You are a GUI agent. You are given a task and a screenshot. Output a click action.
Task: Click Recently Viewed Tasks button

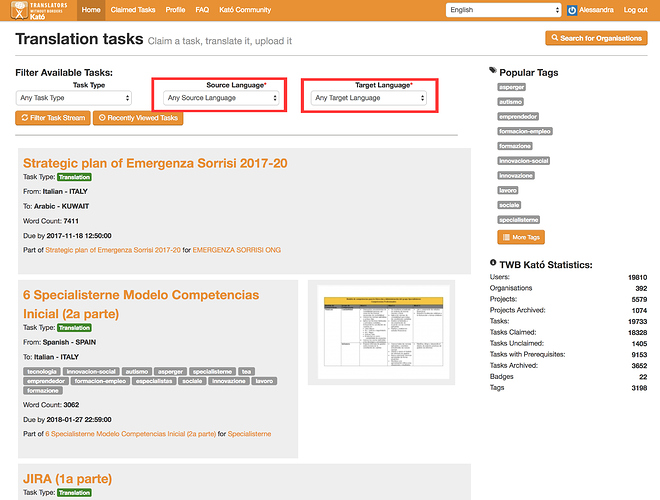tap(138, 118)
